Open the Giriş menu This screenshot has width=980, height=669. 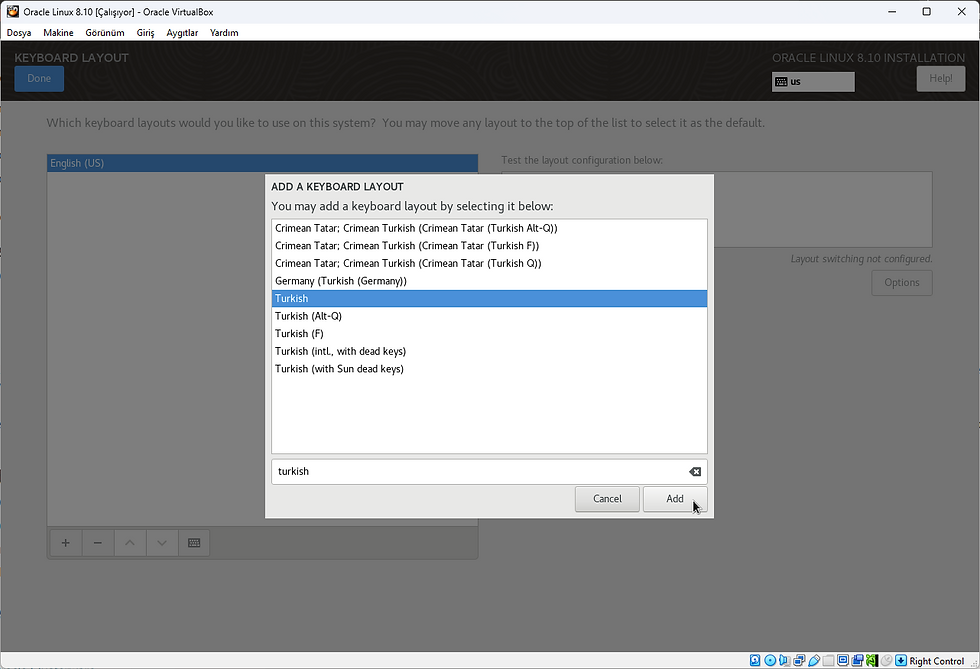pos(145,33)
